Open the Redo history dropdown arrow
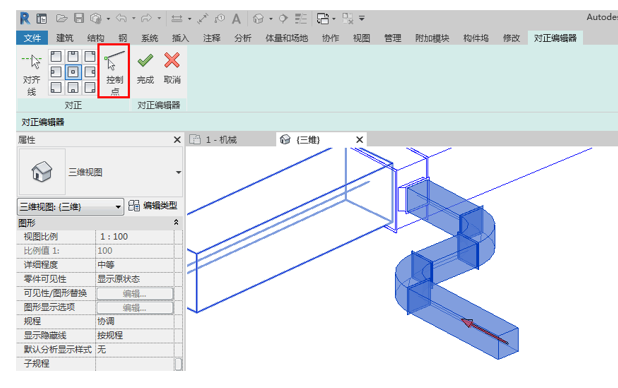This screenshot has width=618, height=388. [x=159, y=19]
